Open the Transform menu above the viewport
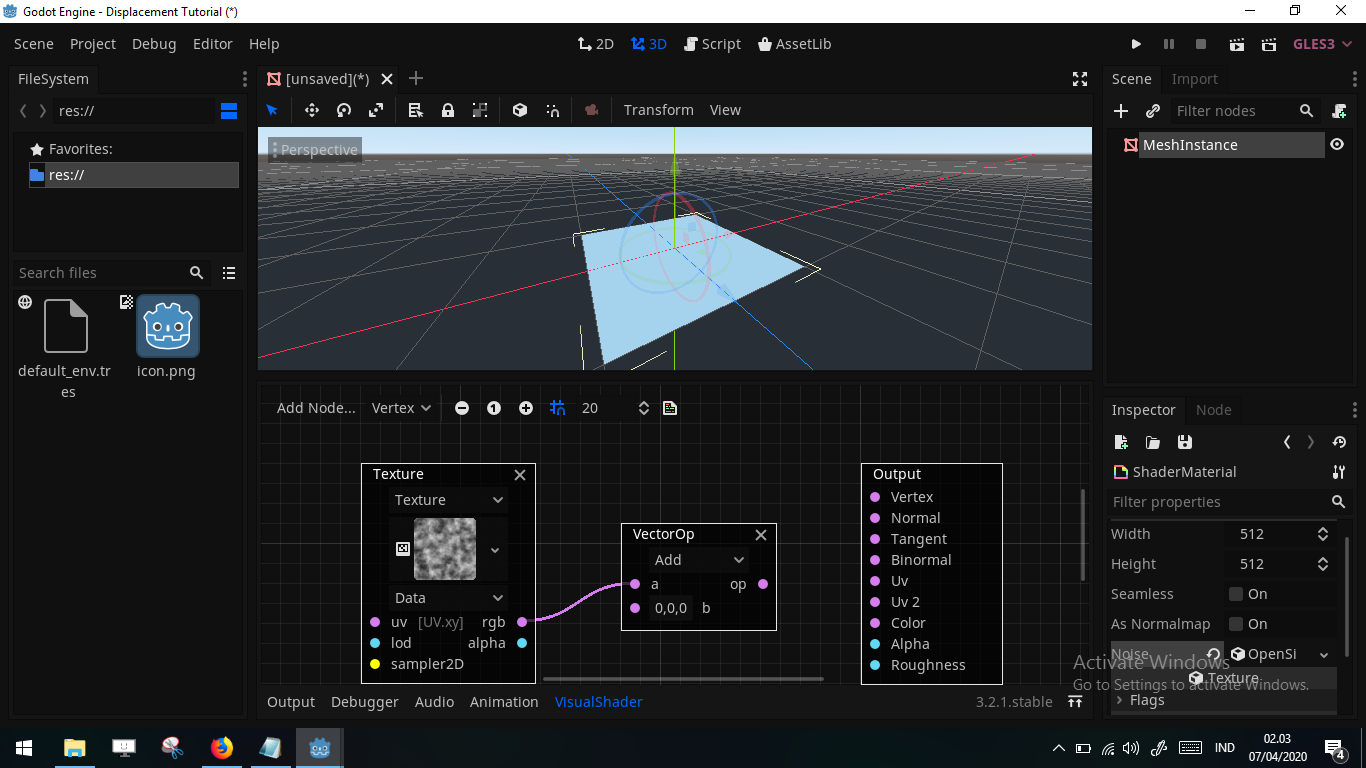This screenshot has width=1366, height=768. (x=658, y=110)
